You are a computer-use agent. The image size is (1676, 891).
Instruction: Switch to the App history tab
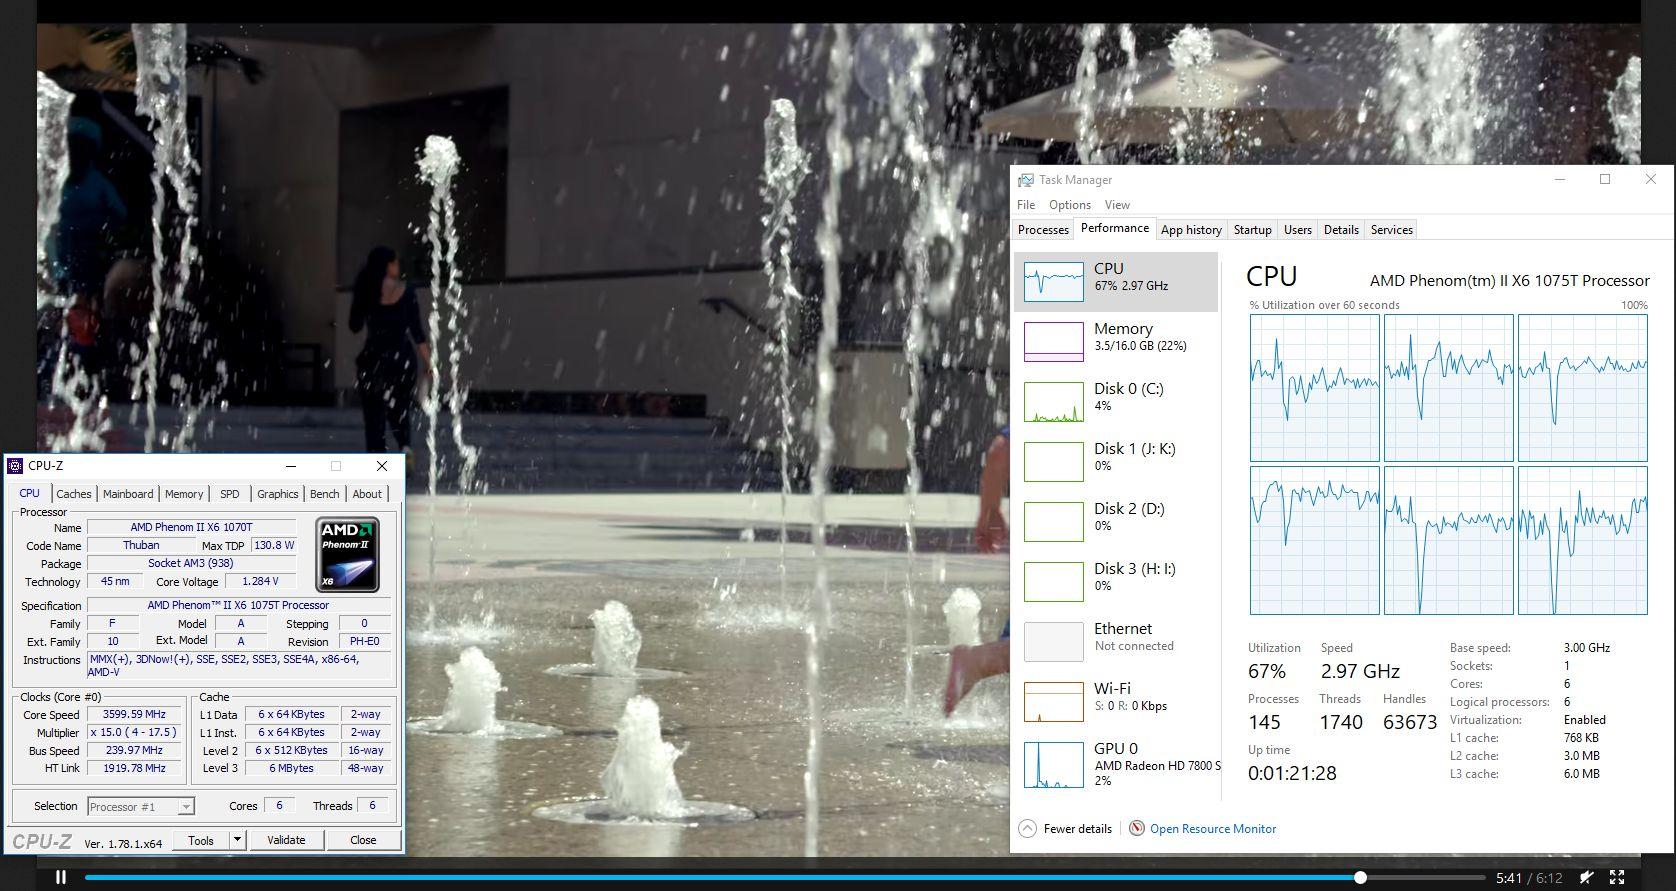pyautogui.click(x=1191, y=230)
